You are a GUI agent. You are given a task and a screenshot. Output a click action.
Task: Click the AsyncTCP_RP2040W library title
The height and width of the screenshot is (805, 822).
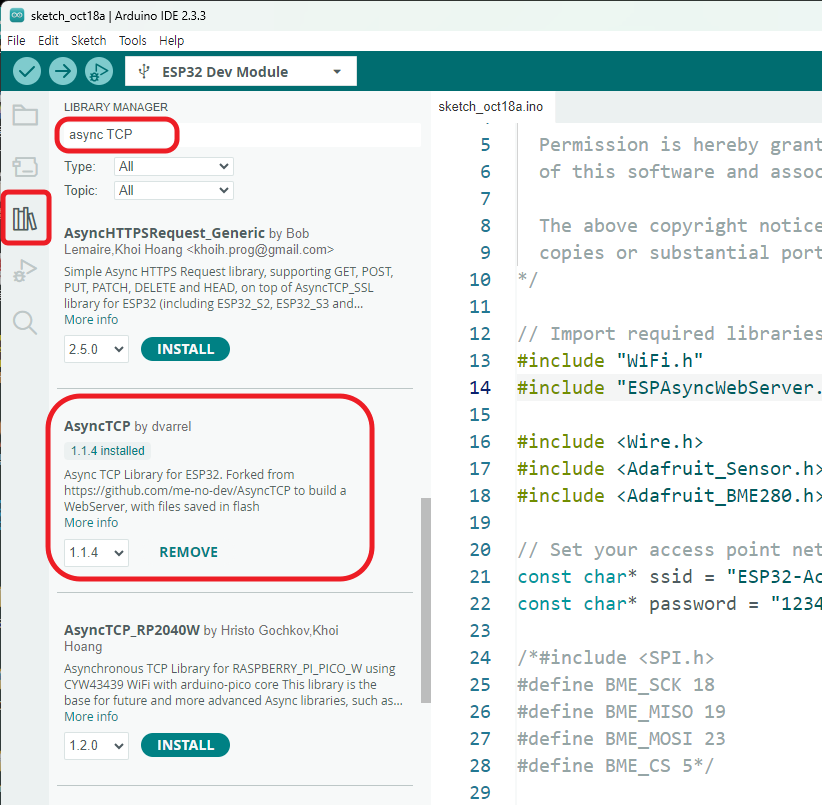(132, 630)
